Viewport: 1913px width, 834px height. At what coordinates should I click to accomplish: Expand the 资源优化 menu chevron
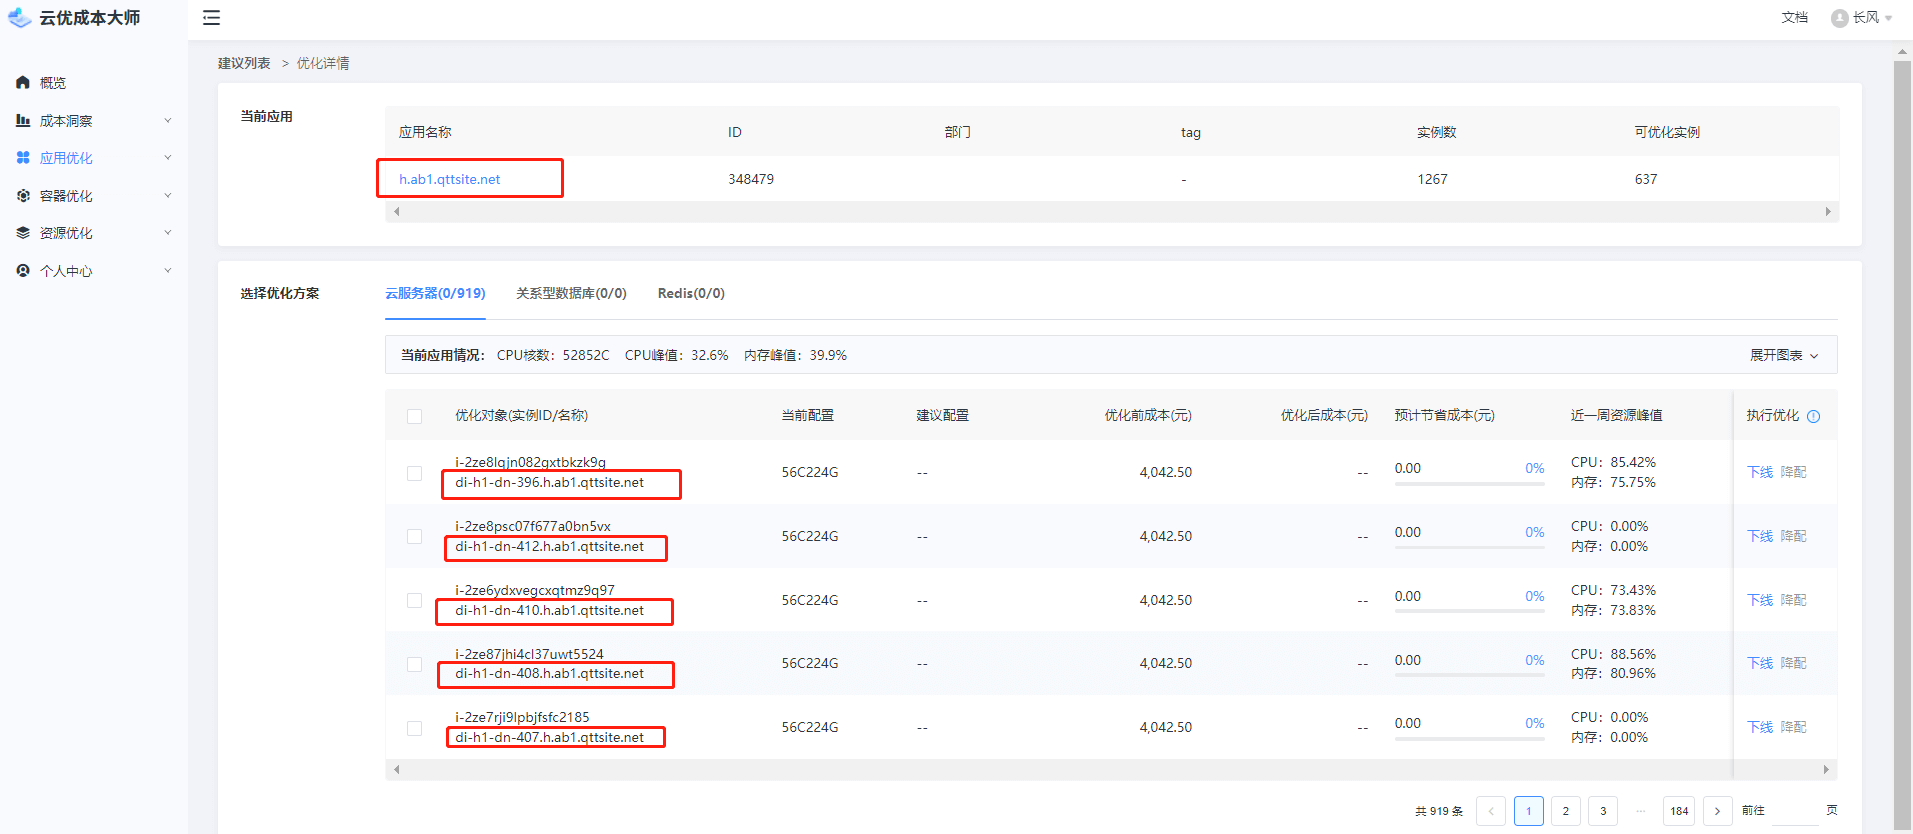pos(168,232)
